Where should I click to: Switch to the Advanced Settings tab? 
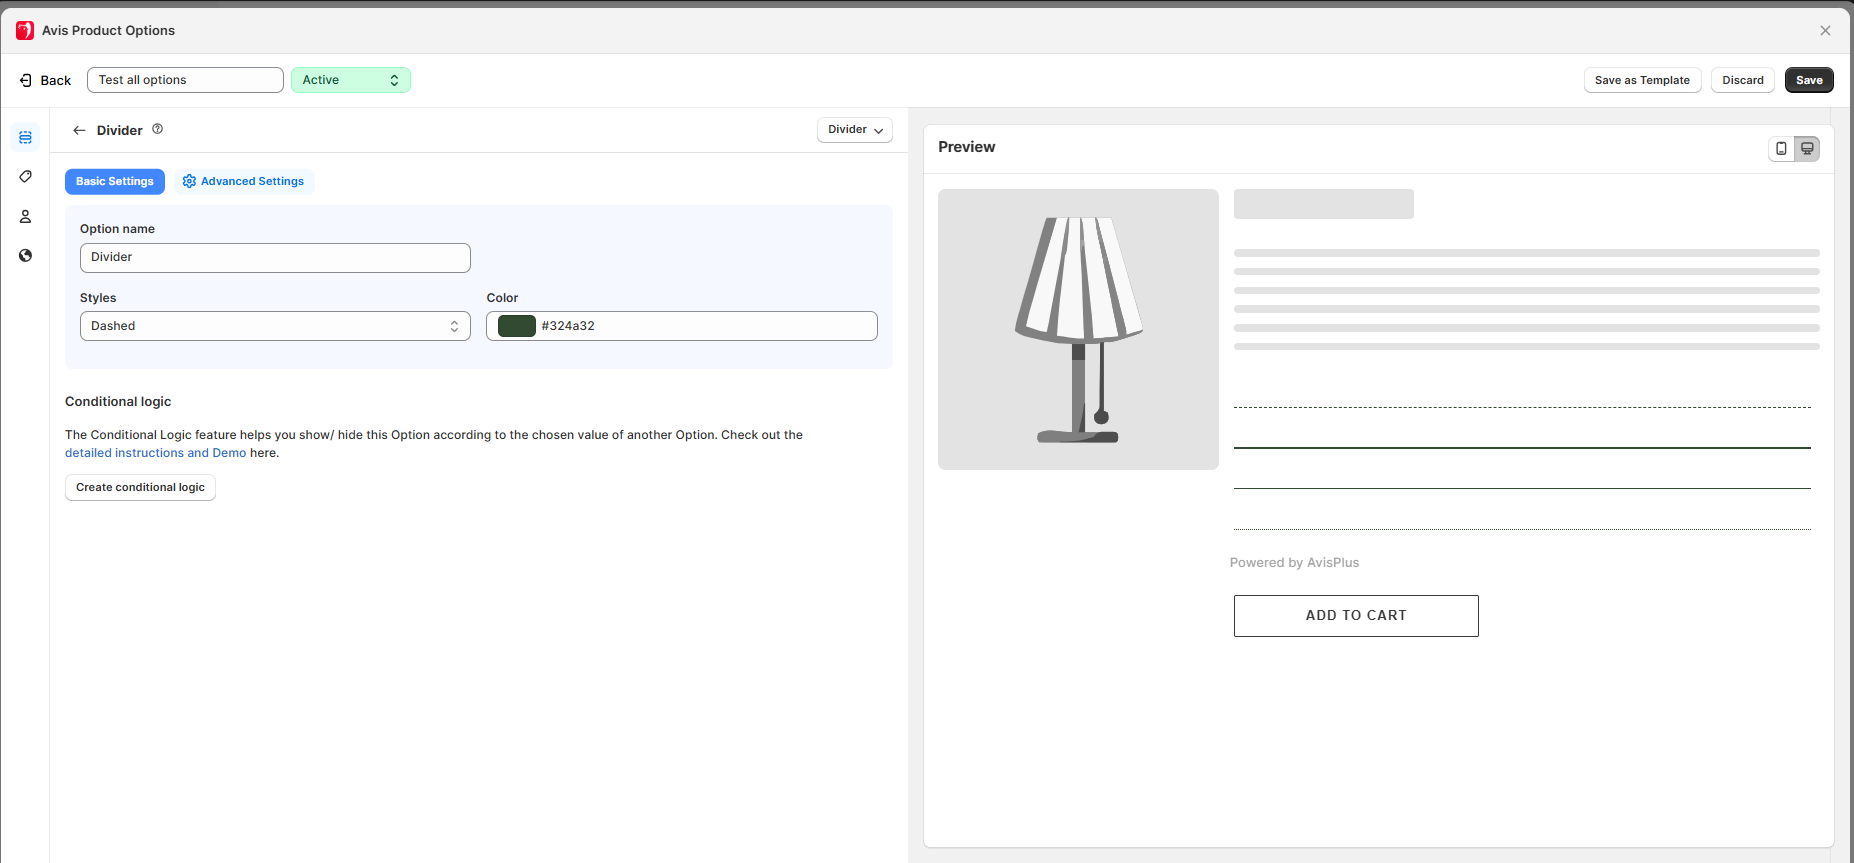(244, 181)
